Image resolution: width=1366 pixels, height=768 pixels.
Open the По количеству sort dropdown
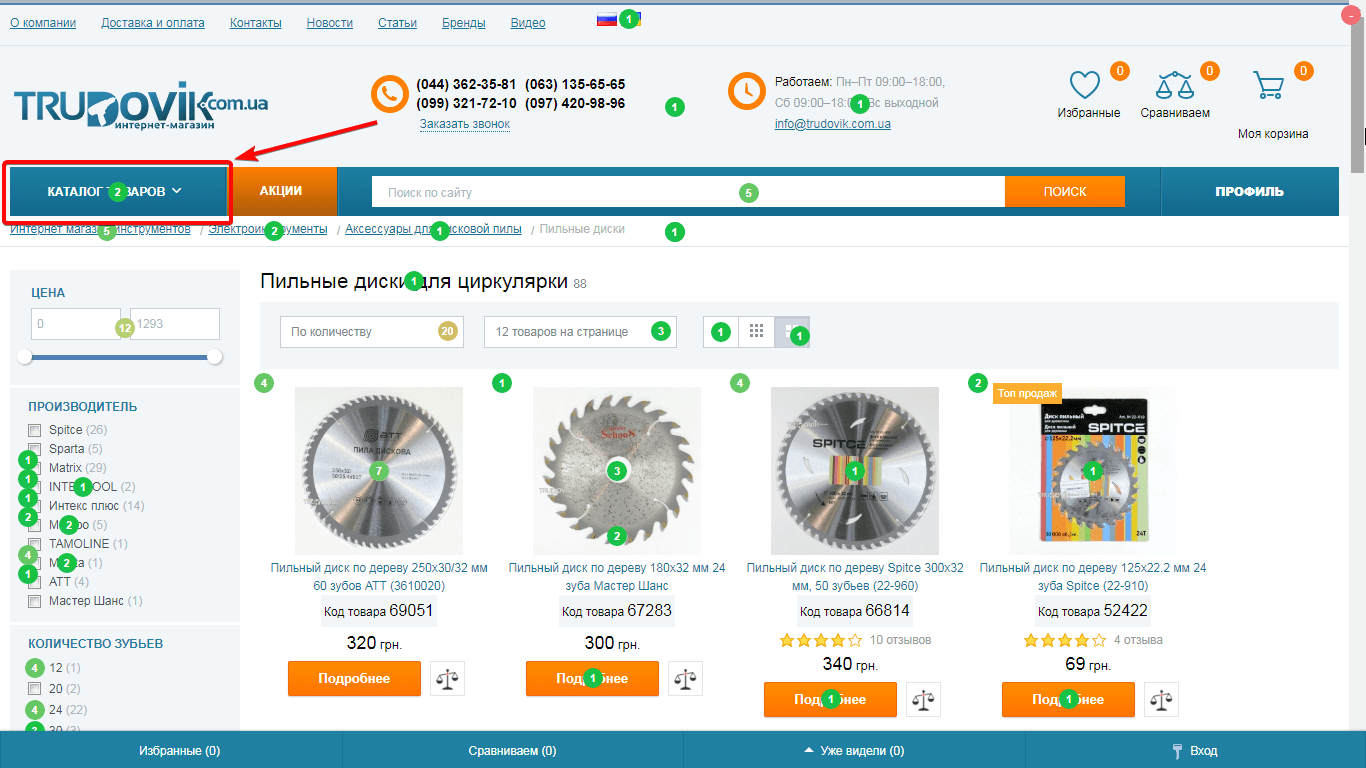371,332
